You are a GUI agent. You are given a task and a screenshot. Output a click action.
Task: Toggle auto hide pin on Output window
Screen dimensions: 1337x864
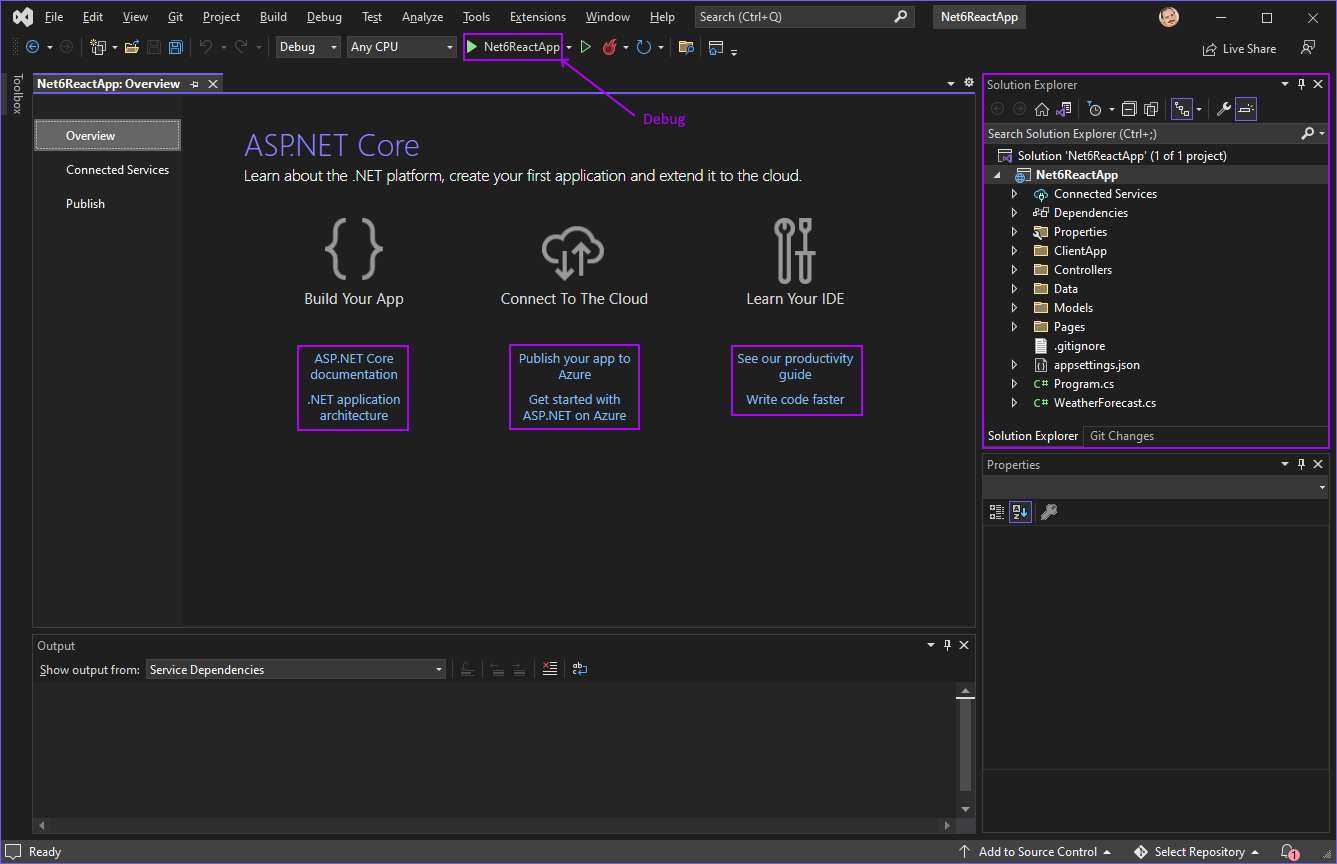coord(948,646)
